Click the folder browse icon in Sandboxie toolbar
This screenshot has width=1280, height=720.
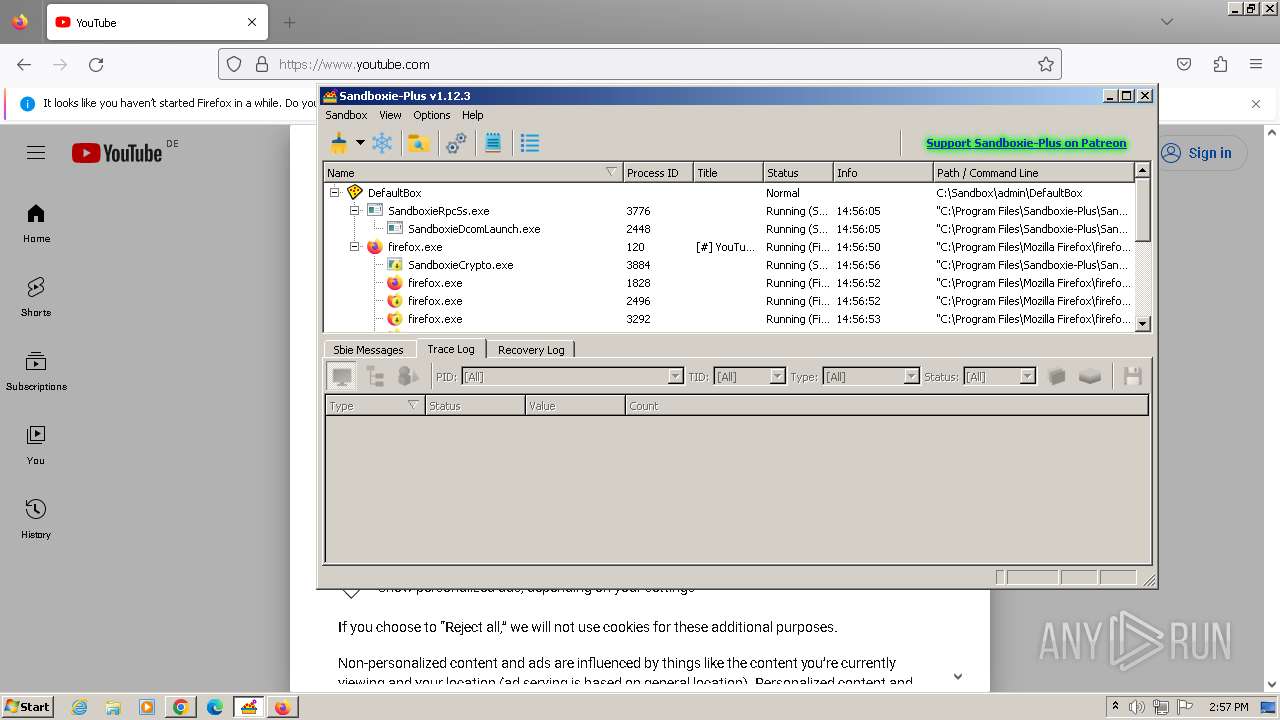418,143
